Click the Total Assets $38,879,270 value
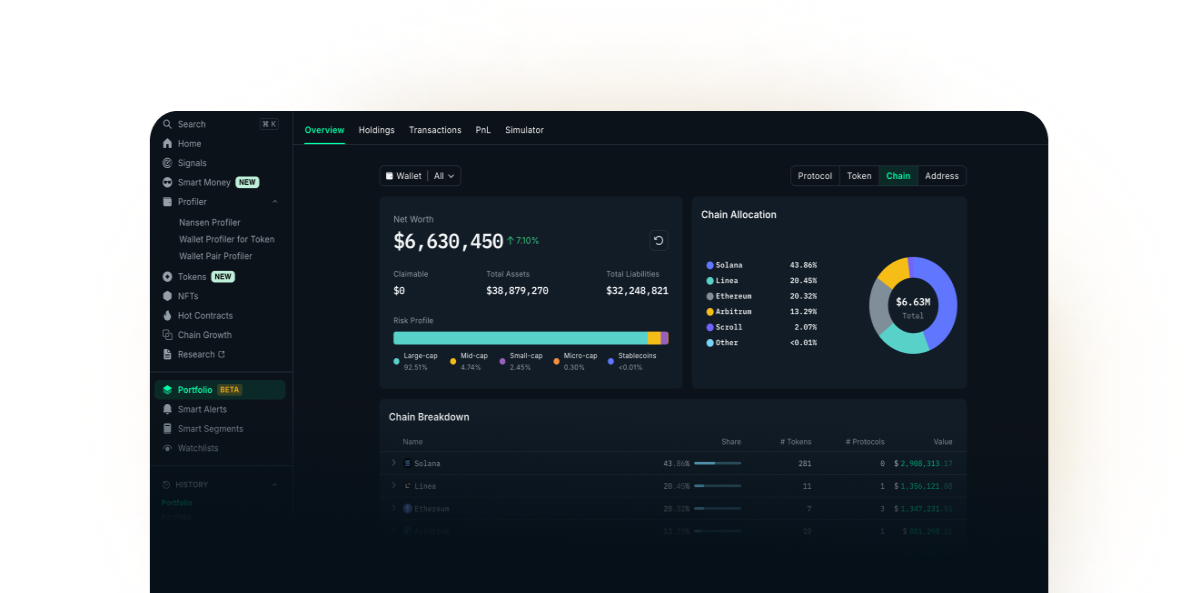 (517, 291)
